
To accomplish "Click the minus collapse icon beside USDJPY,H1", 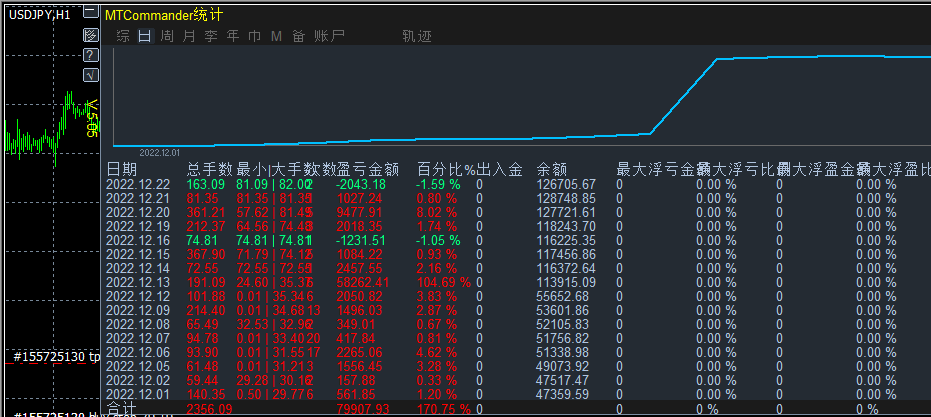I will coord(90,12).
